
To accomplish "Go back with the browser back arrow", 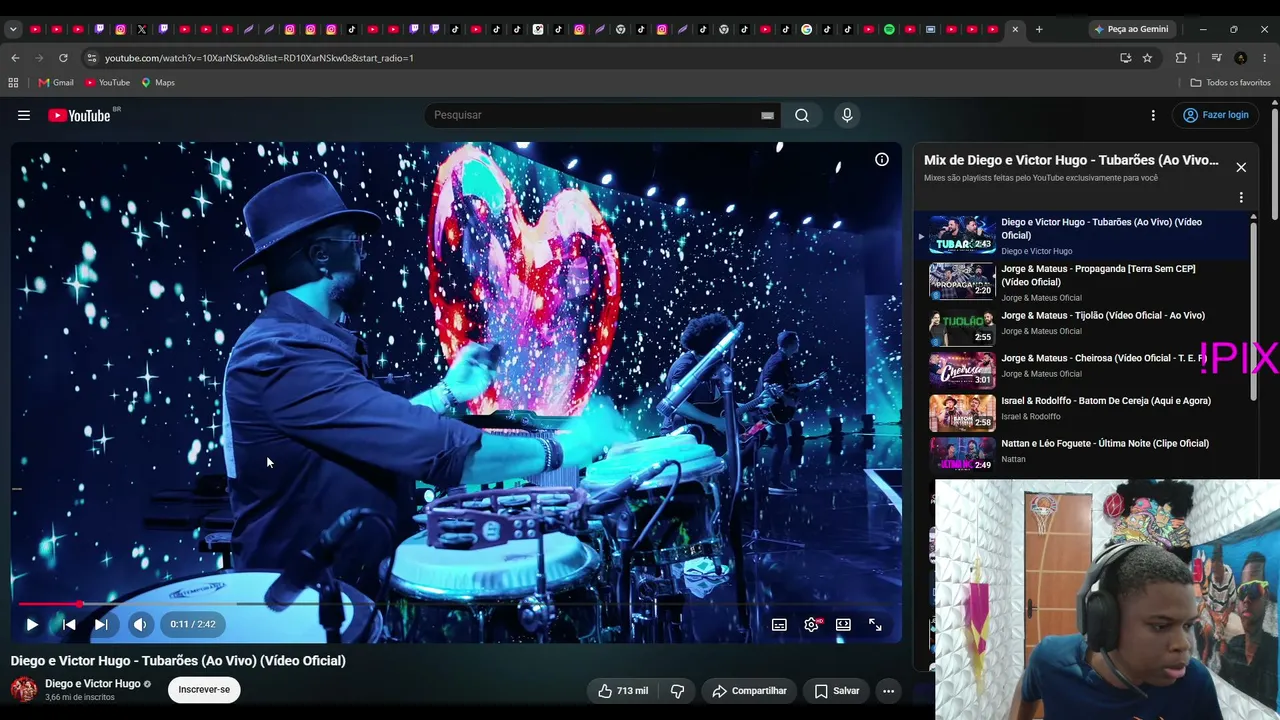I will [x=15, y=58].
